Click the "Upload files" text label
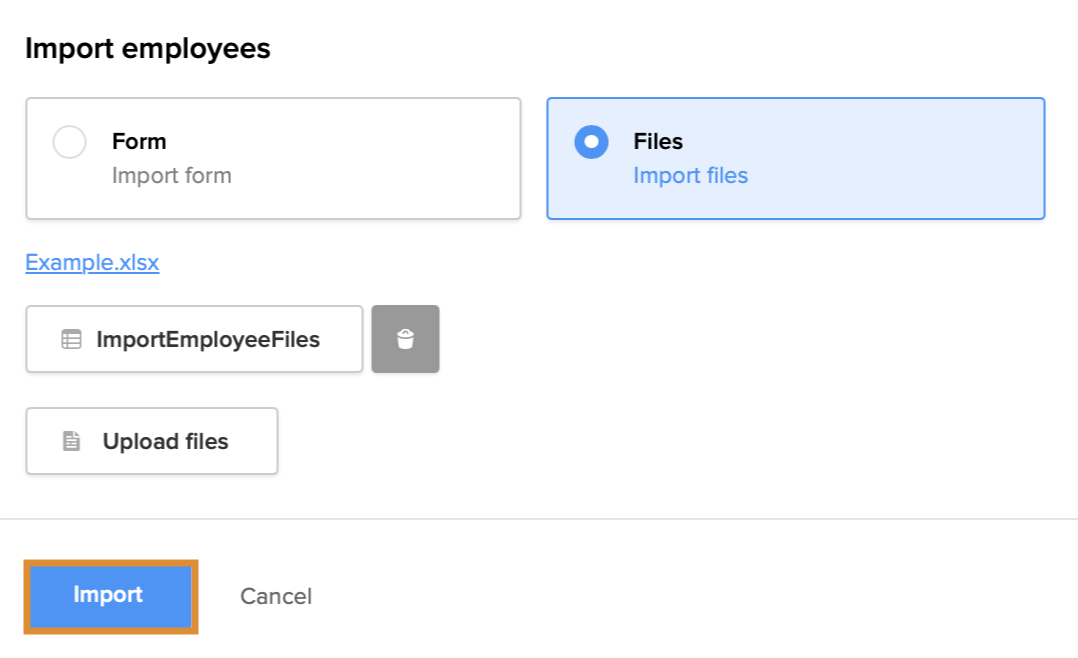This screenshot has width=1078, height=658. pyautogui.click(x=165, y=441)
